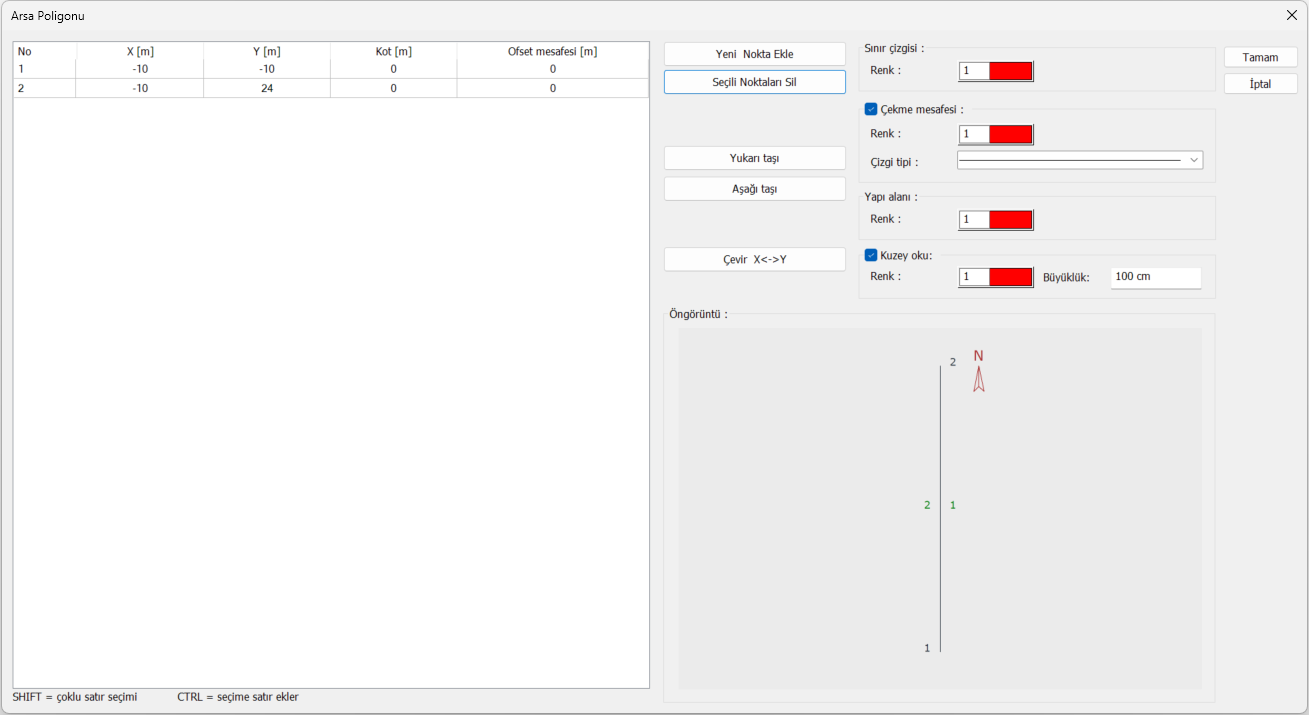Screen dimensions: 1309x715
Task: Click the Aşağı taşı button
Action: [x=754, y=189]
